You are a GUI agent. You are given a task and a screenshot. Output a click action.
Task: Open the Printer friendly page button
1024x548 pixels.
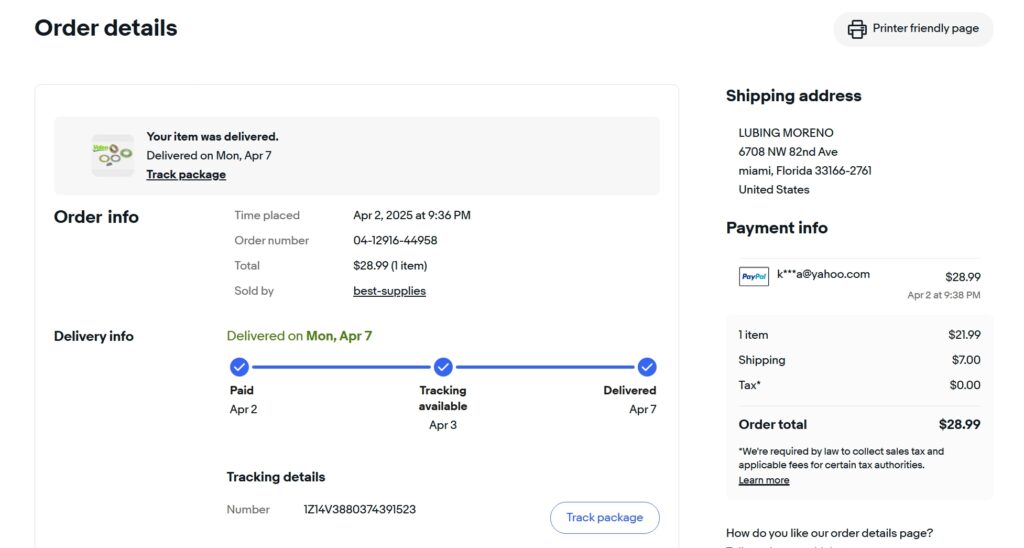point(913,29)
